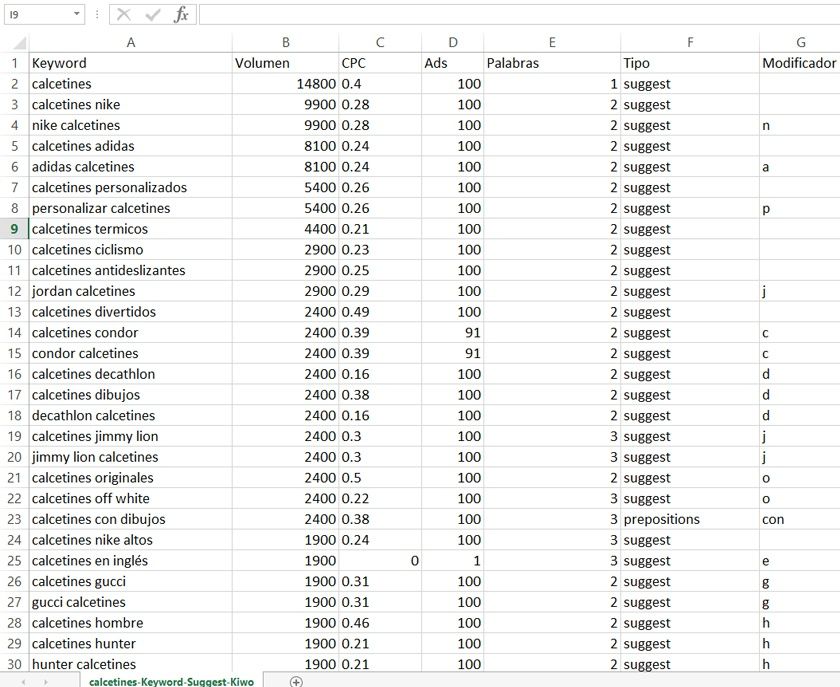Screen dimensions: 840x687
Task: Click the Enter checkmark icon in formula bar
Action: pos(153,14)
